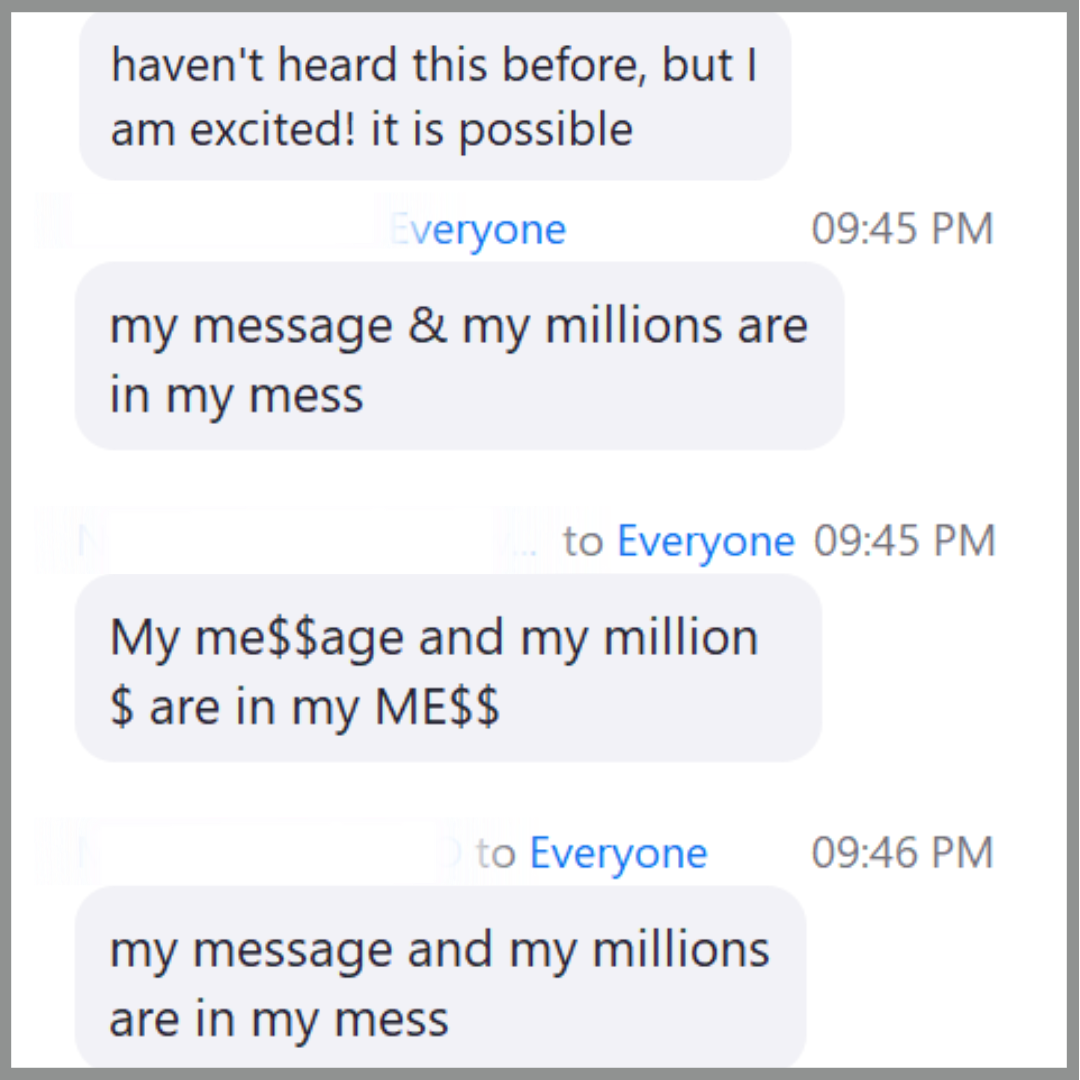Viewport: 1080px width, 1080px height.
Task: Select the "my message & my millions" chat bubble
Action: pos(459,357)
